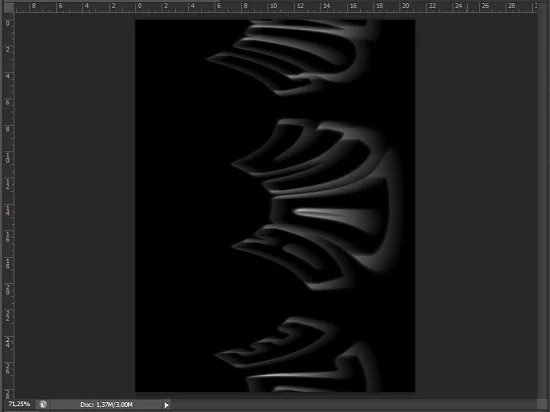Click the 10 mark on the horizontal ruler

tap(274, 6)
